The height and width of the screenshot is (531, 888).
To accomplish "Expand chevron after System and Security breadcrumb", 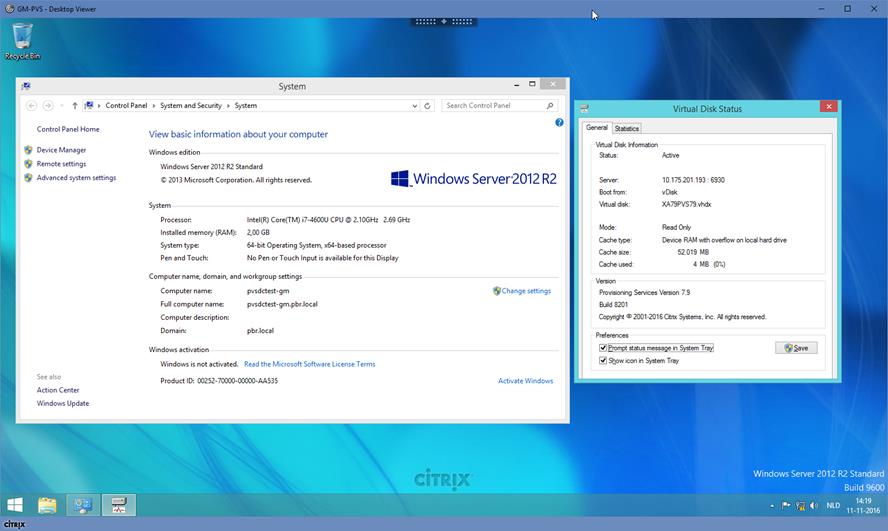I will point(228,106).
